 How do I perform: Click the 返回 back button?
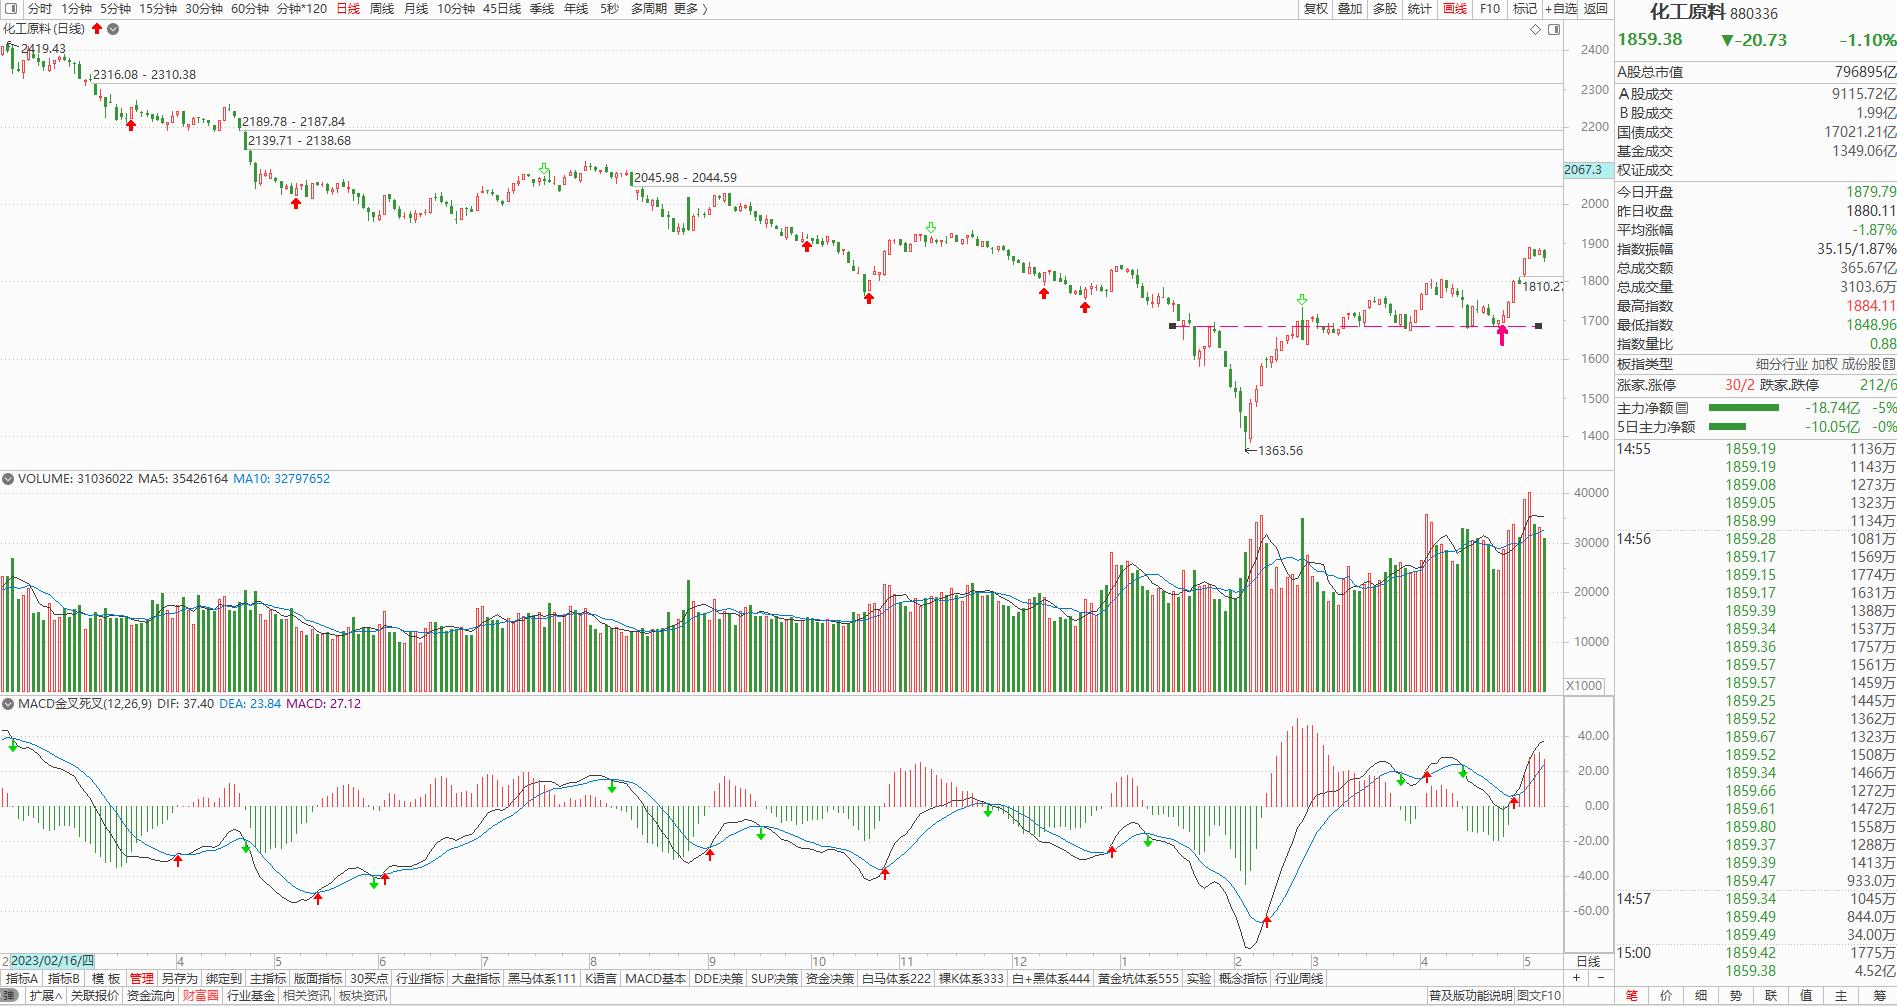pos(1596,9)
